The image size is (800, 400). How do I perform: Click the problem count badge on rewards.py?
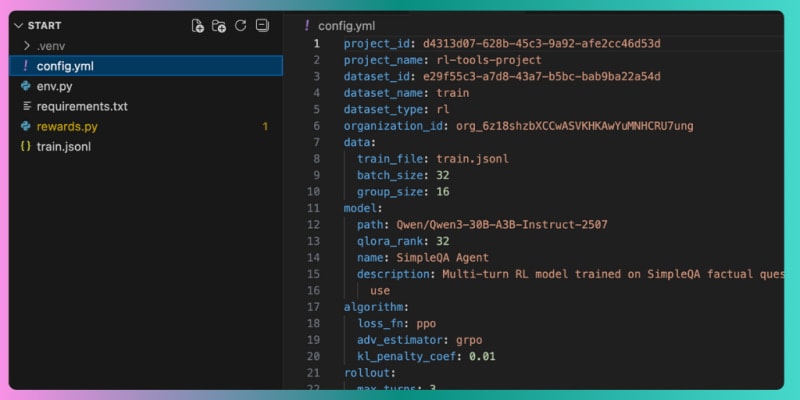265,127
